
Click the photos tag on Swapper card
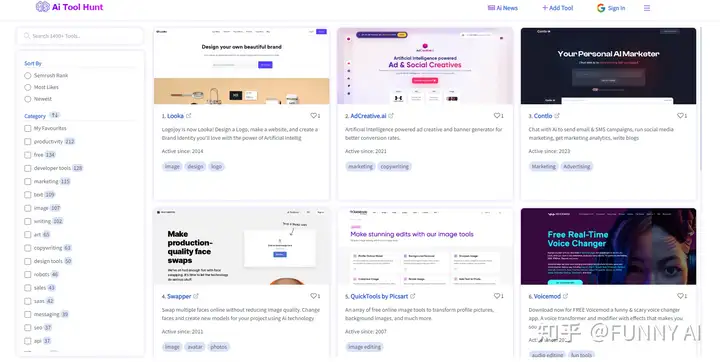pos(219,347)
